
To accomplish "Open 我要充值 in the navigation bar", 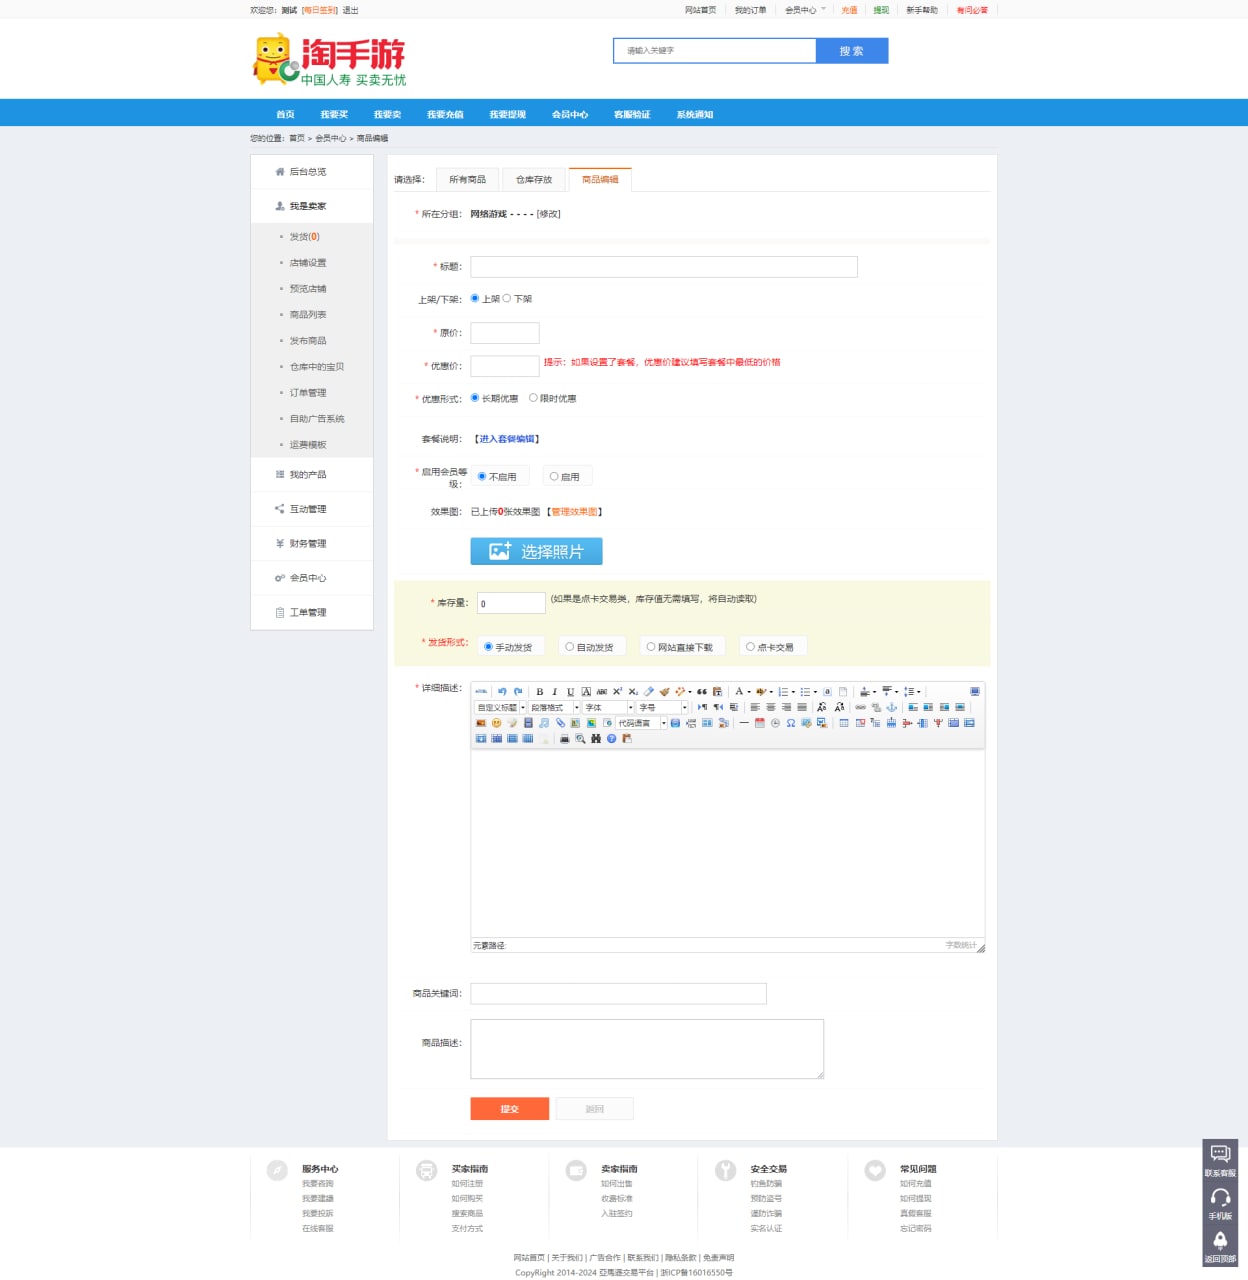I will point(445,114).
